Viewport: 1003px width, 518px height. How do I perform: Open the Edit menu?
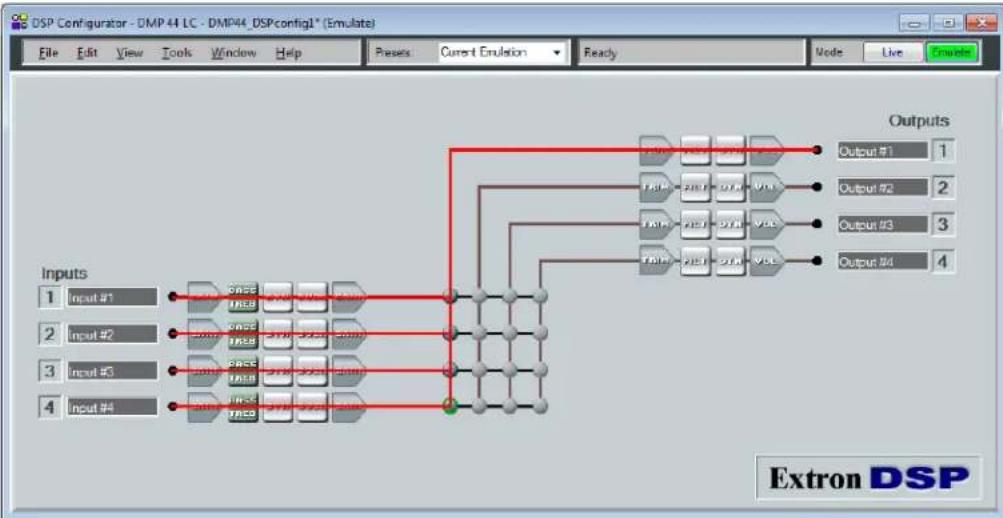[x=86, y=53]
